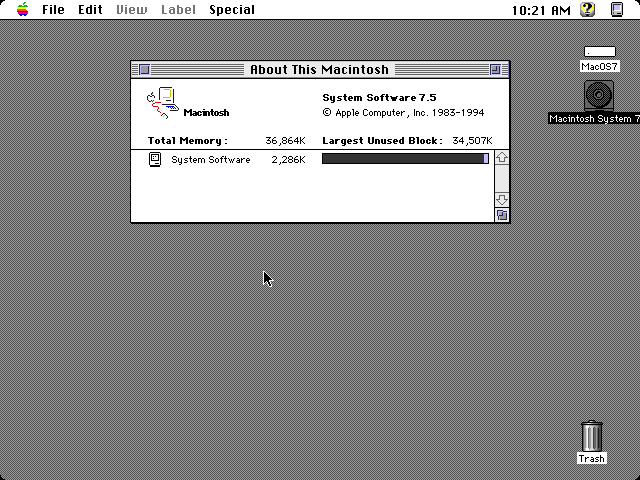Screen dimensions: 640x480
Task: Click the System Software row label
Action: (211, 160)
